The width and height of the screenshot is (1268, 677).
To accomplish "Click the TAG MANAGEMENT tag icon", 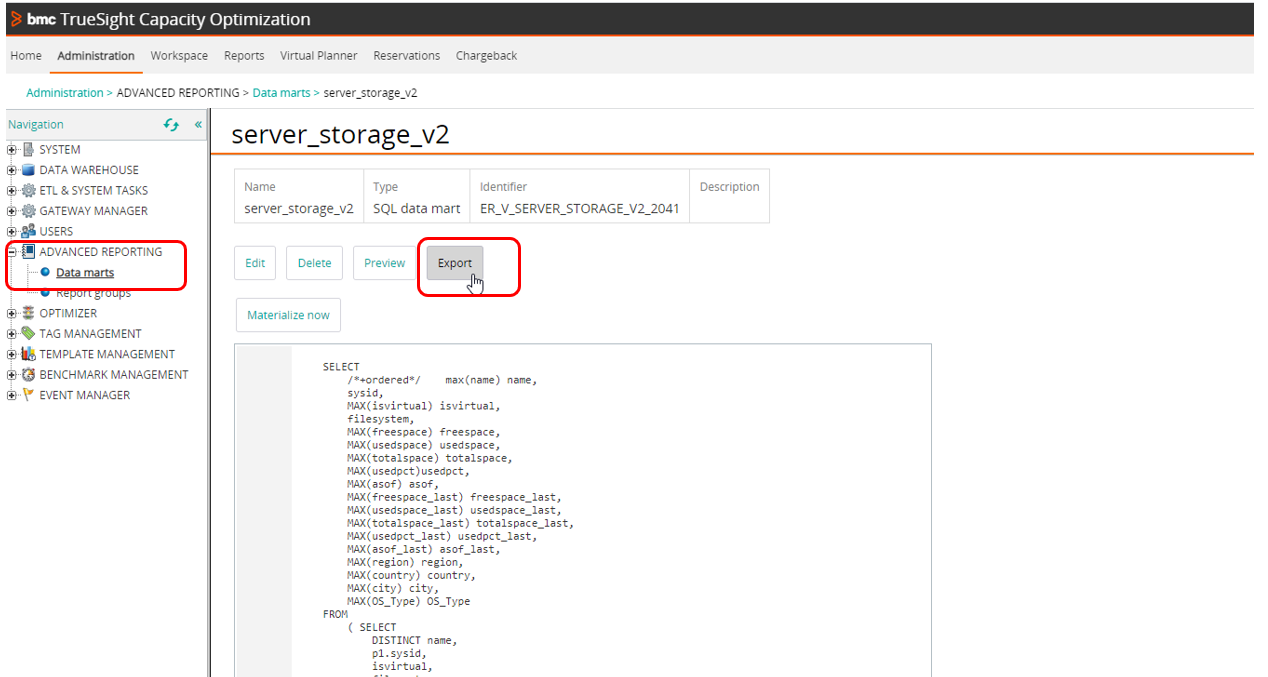I will point(29,334).
